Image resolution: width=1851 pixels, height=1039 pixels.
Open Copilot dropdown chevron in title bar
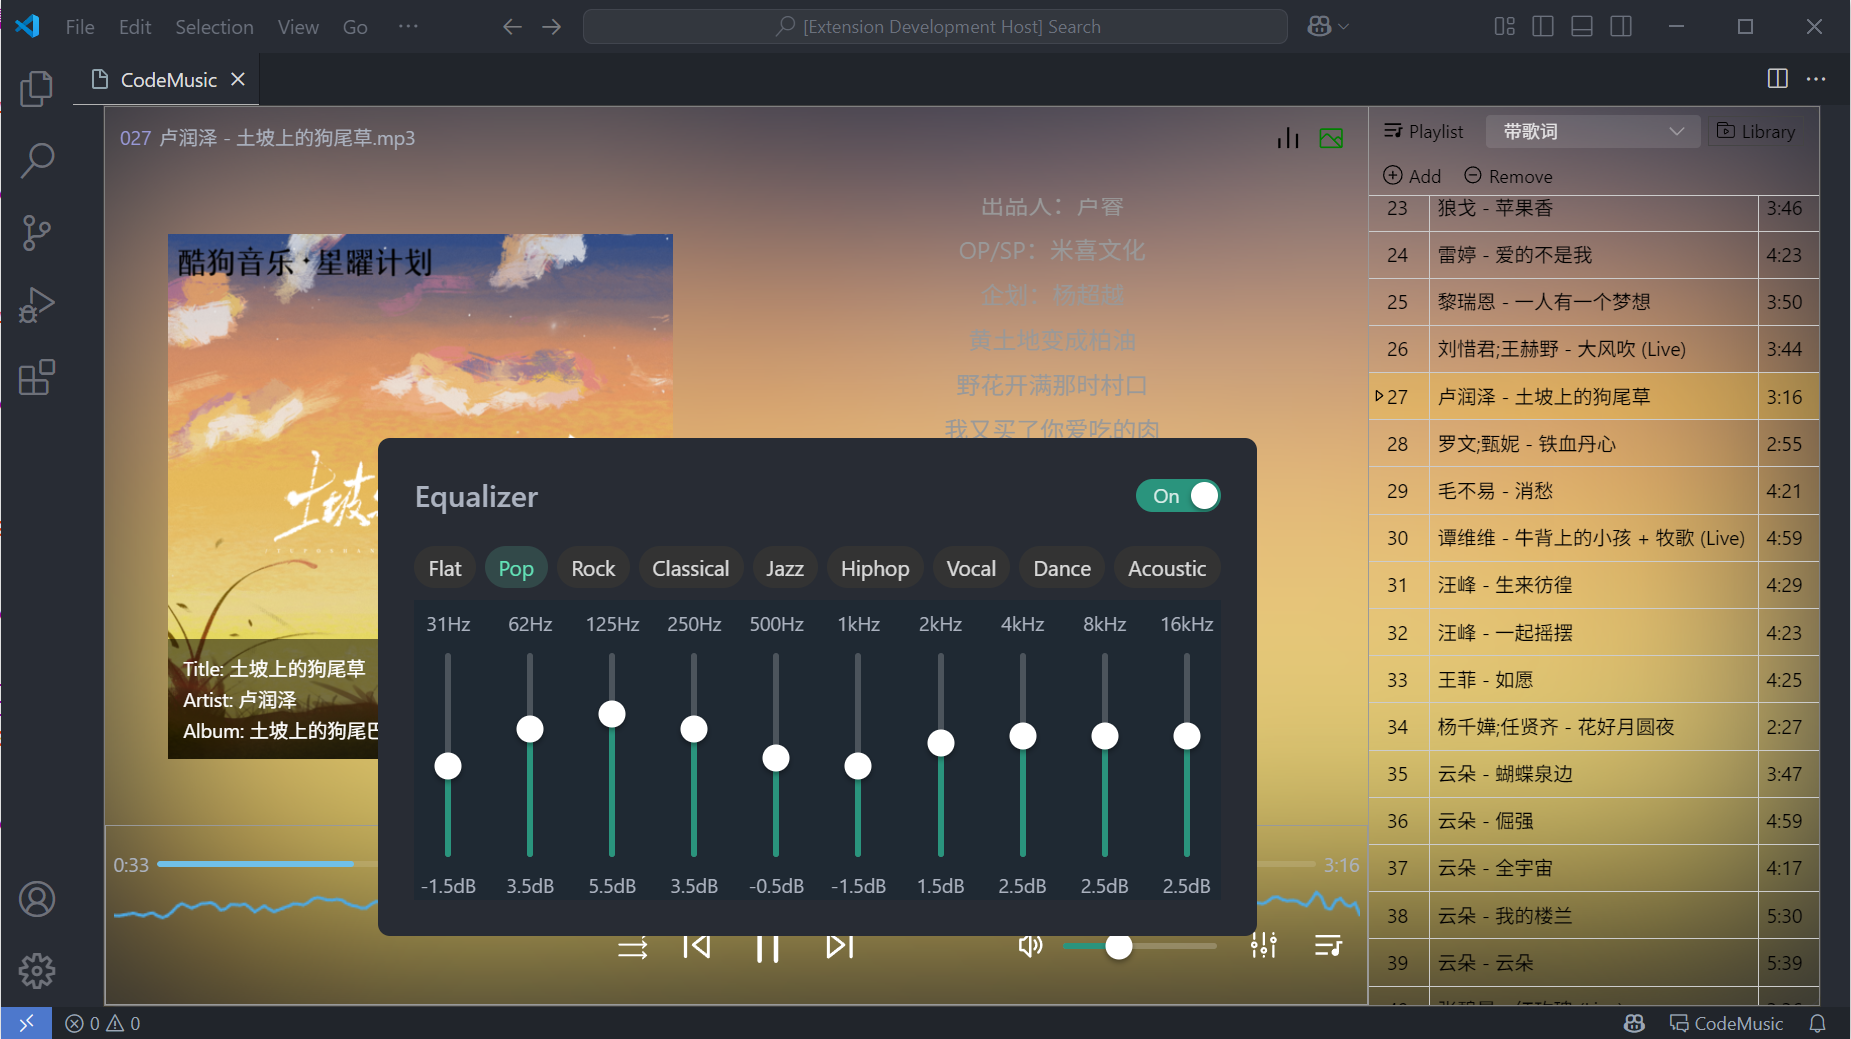(x=1344, y=27)
